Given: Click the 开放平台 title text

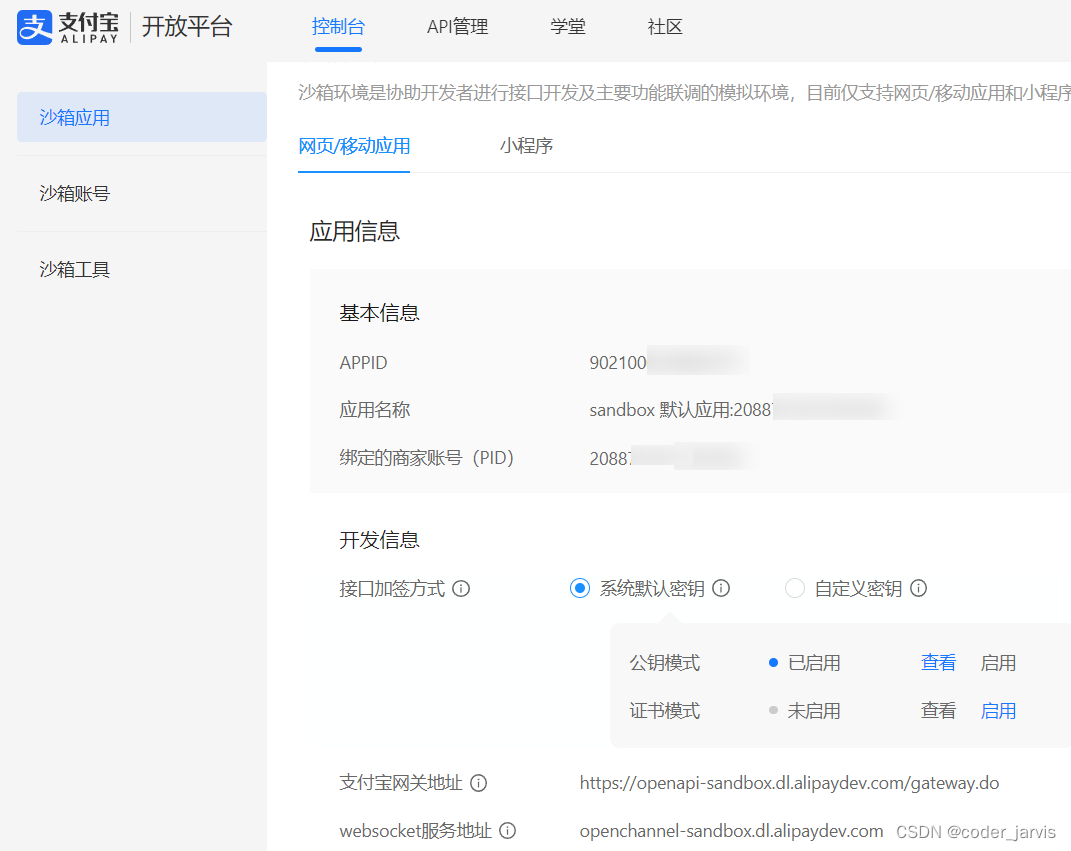Looking at the screenshot, I should click(x=187, y=27).
